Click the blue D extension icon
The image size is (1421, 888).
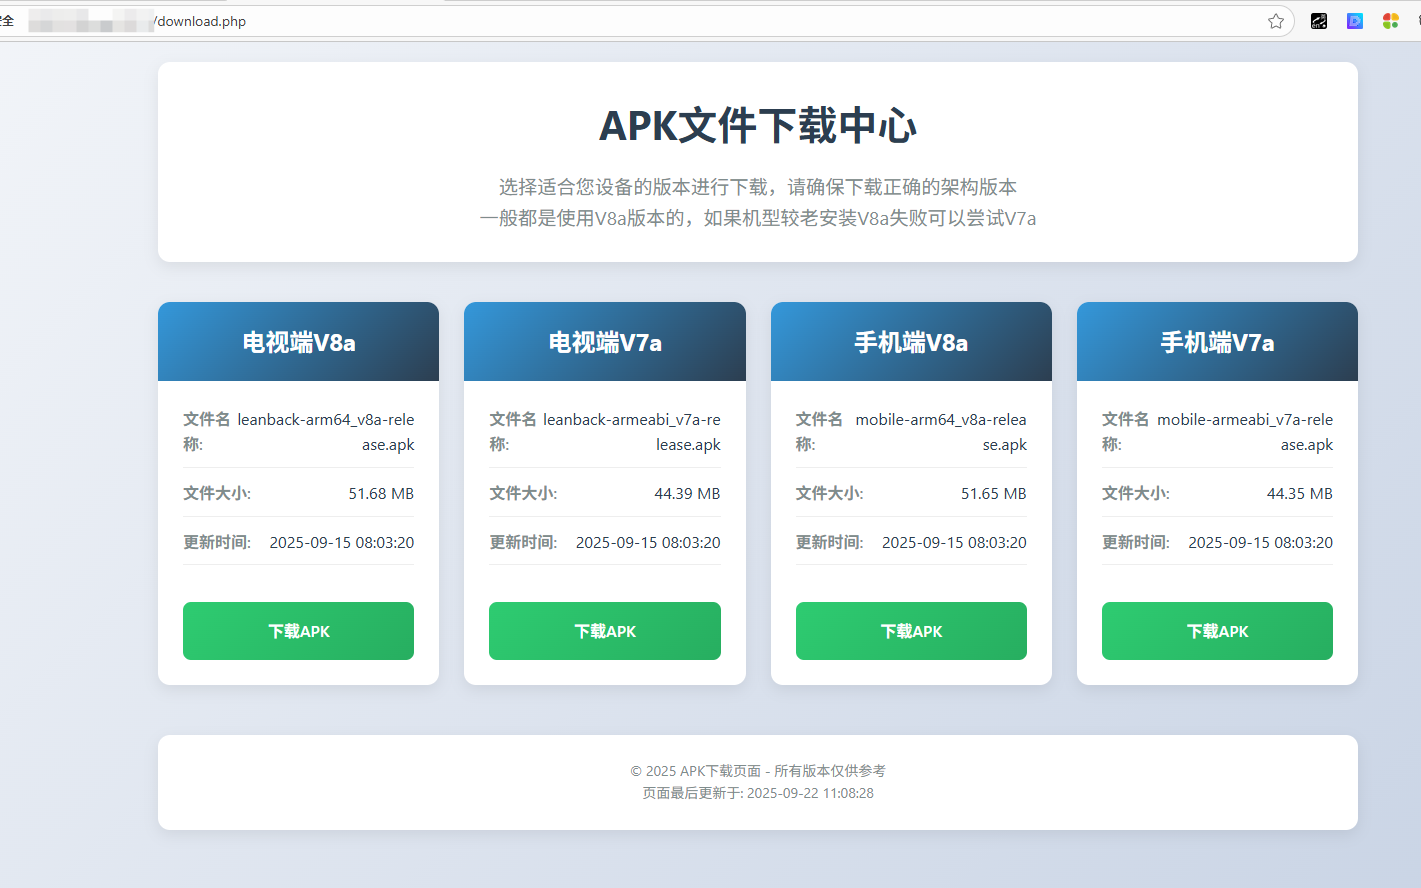point(1355,21)
